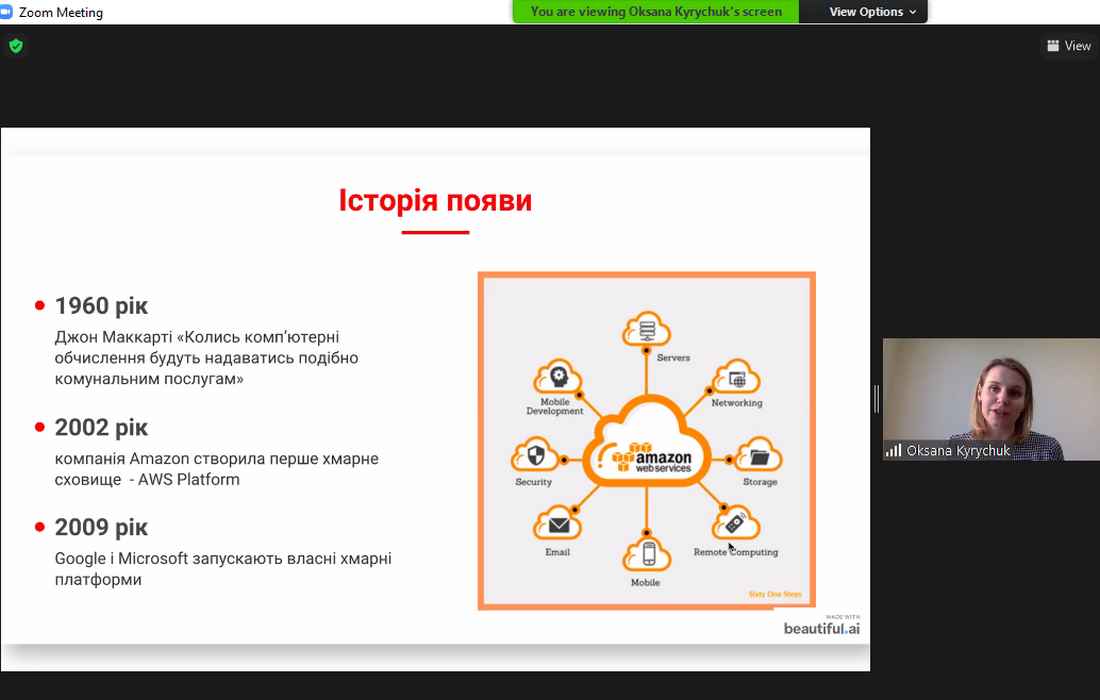Click the Servers cloud icon
This screenshot has width=1100, height=700.
tap(645, 329)
